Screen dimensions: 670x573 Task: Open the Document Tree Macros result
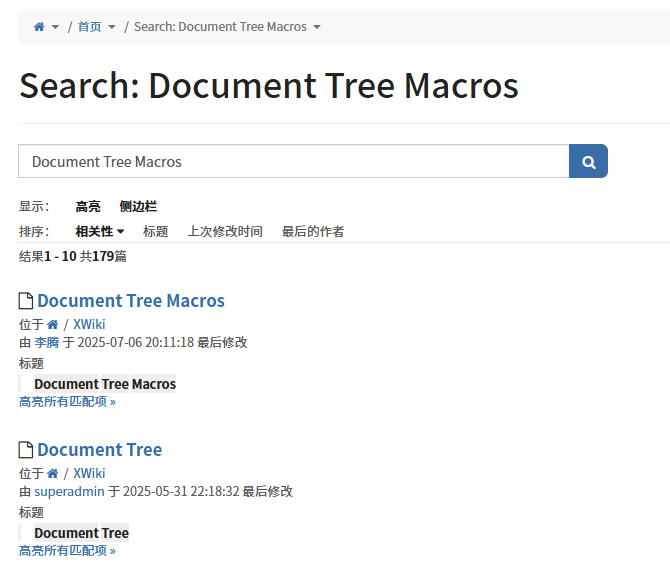click(131, 301)
